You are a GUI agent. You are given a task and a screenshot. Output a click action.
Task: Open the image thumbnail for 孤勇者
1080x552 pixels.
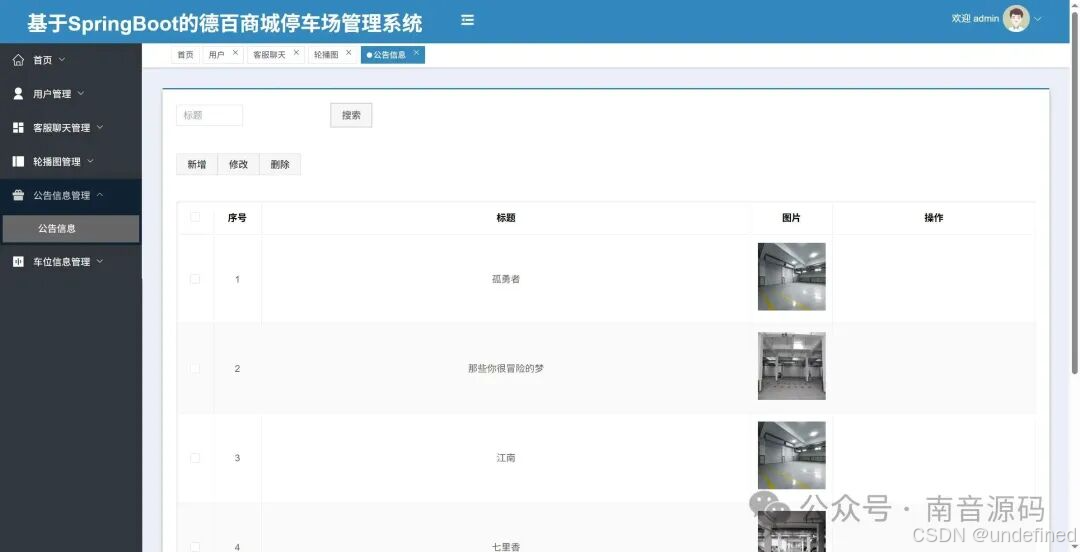(x=791, y=276)
